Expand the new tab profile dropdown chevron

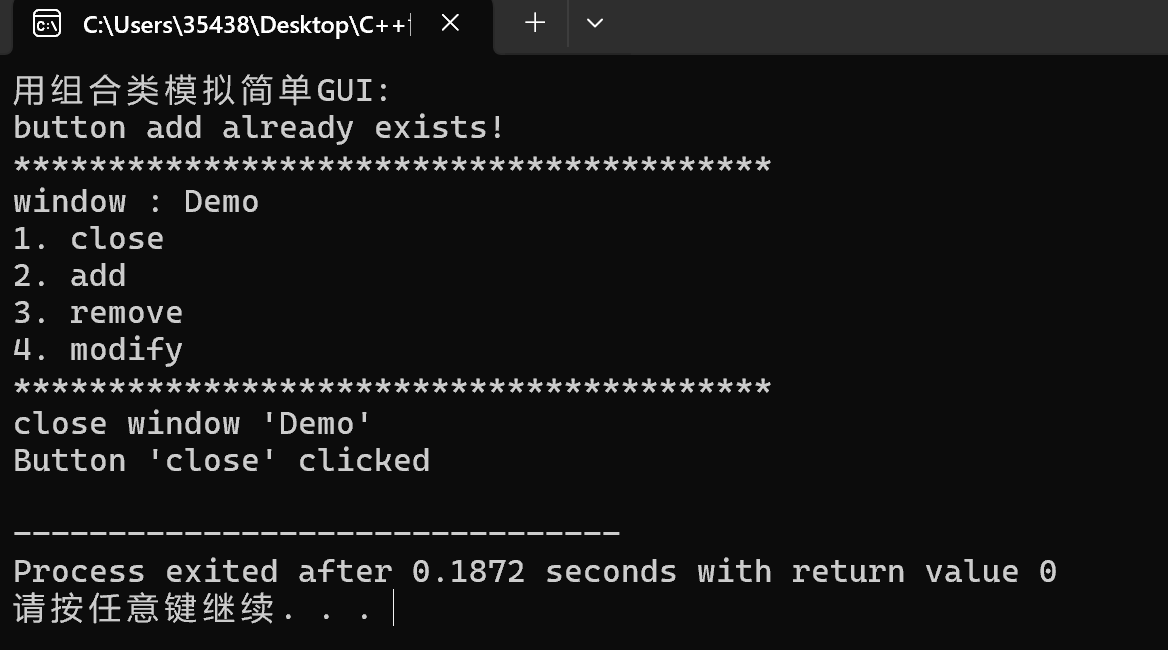(594, 23)
